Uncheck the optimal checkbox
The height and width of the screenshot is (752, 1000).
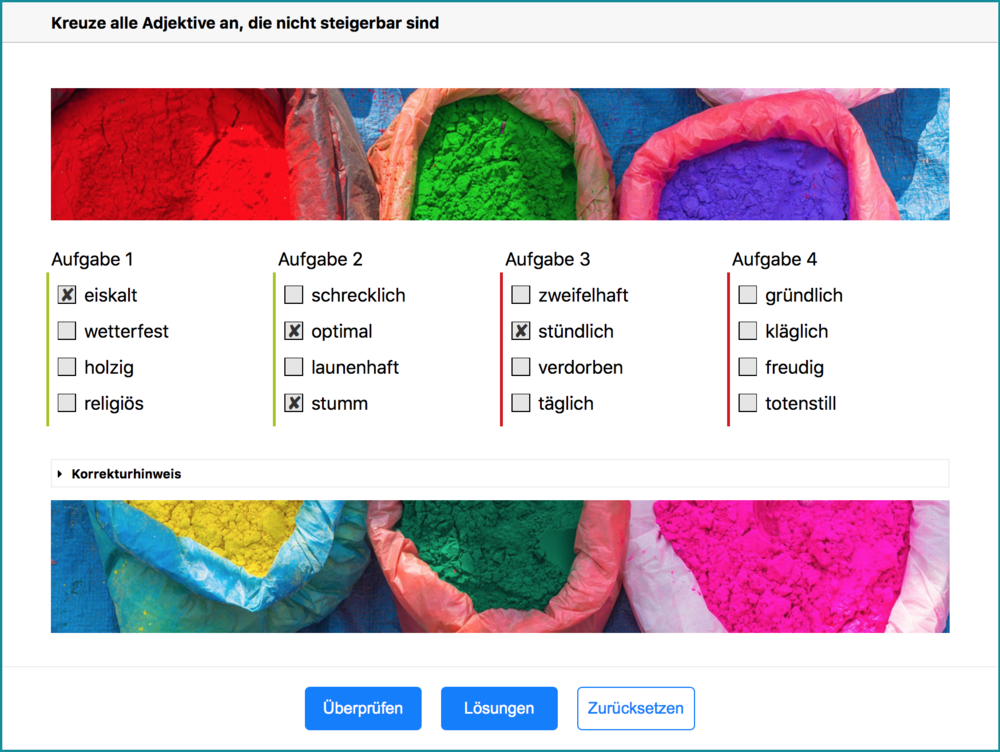click(x=294, y=330)
